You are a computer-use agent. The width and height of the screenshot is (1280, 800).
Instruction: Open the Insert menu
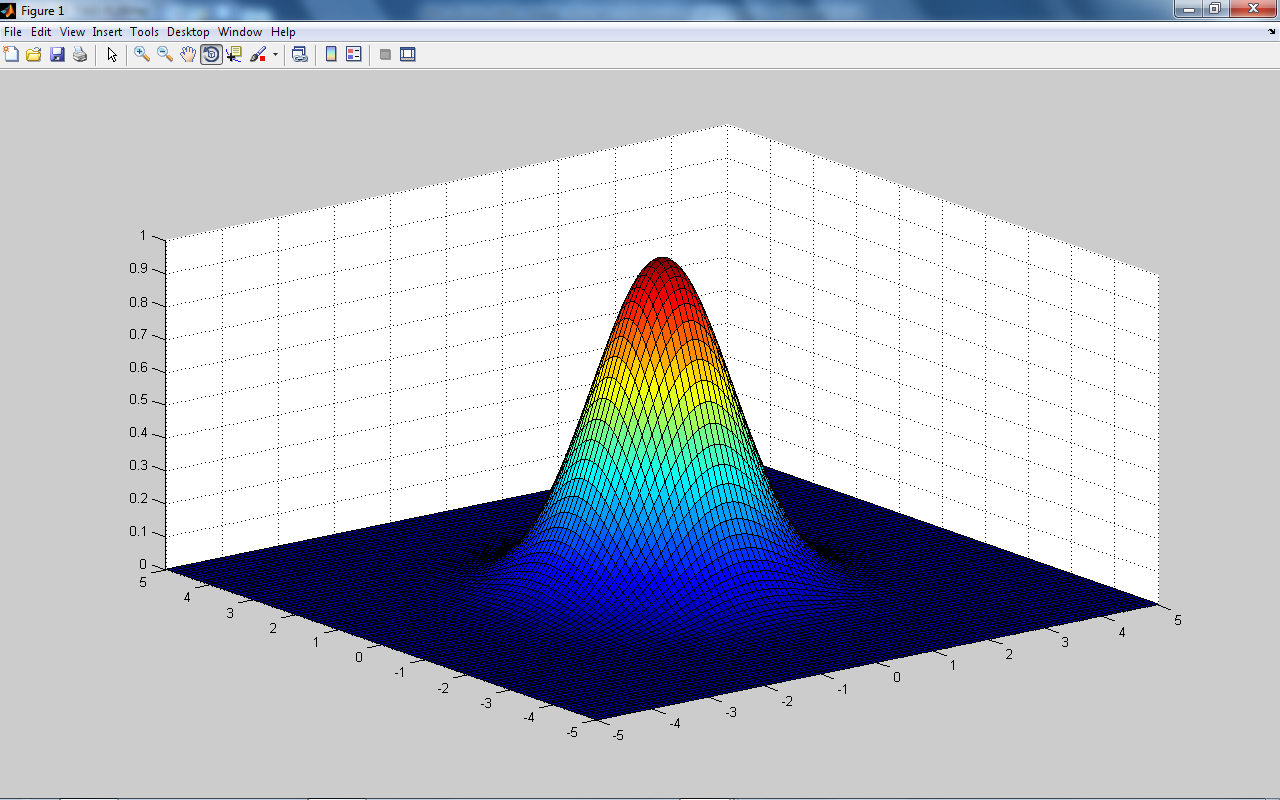pos(107,32)
